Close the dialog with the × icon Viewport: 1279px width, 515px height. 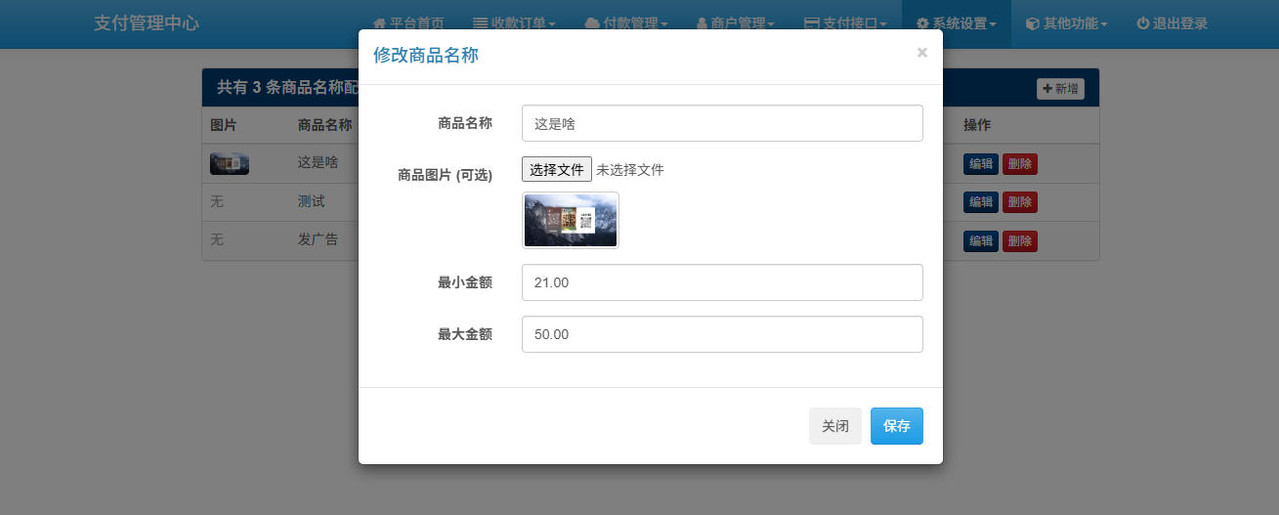[922, 53]
